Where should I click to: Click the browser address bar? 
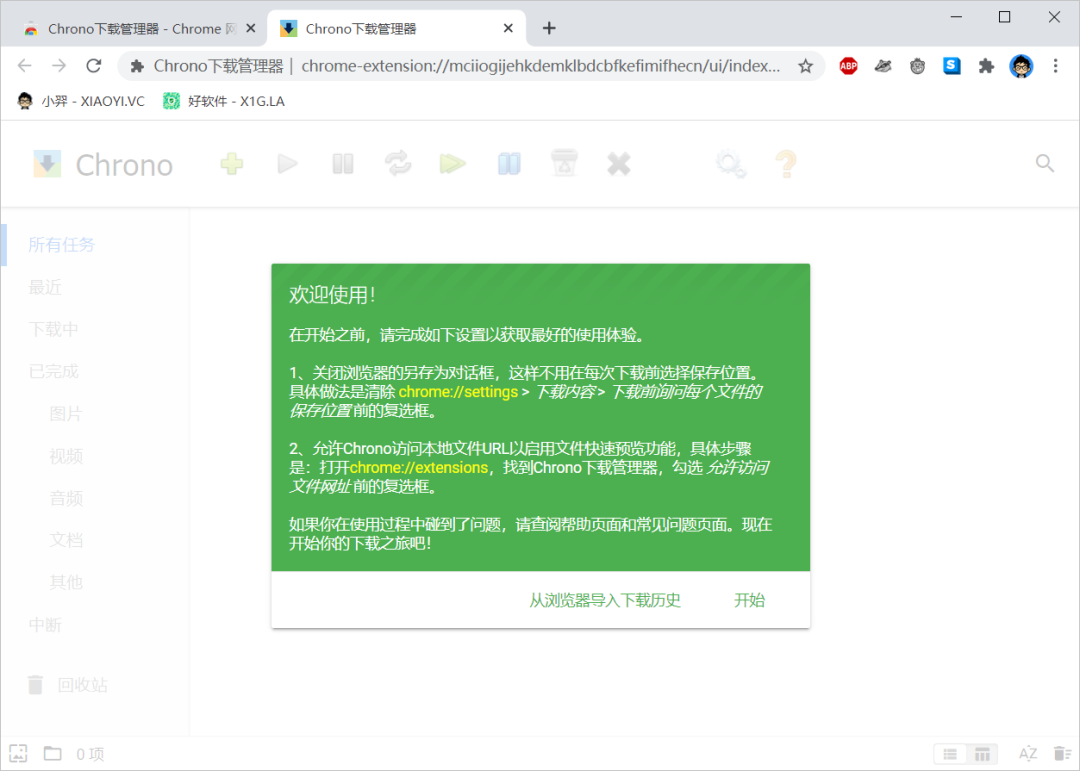[500, 66]
